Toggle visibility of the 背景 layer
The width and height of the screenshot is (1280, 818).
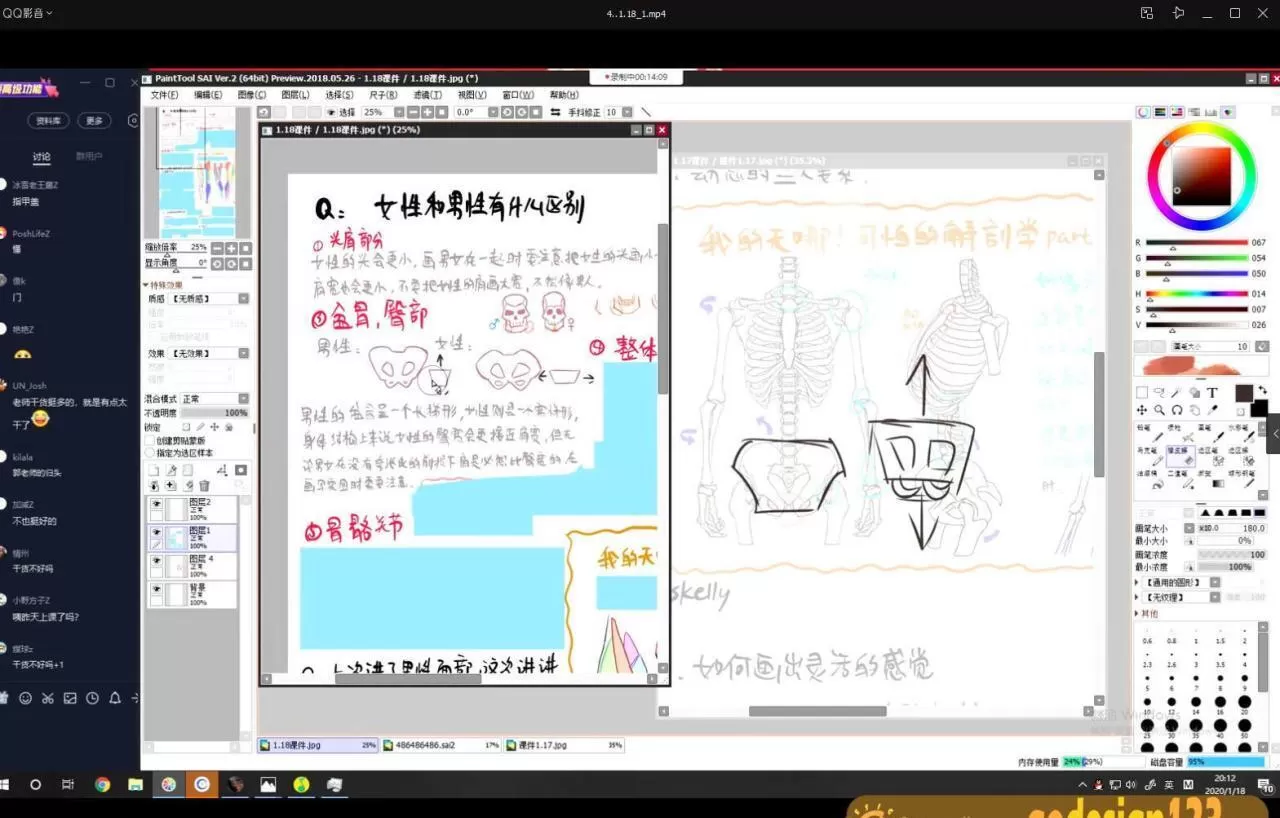(156, 592)
